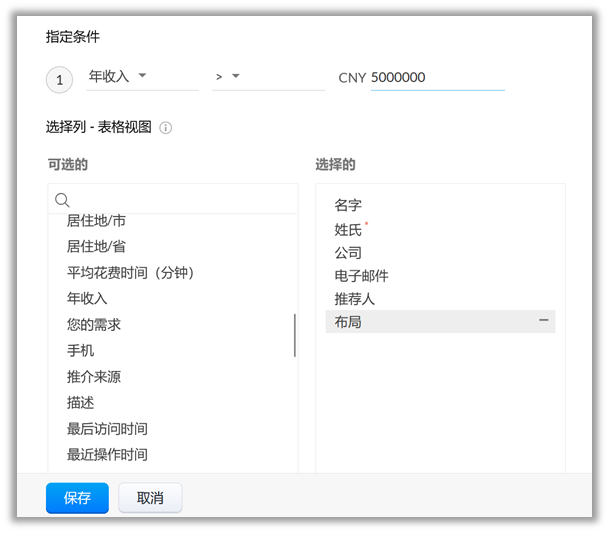Click the CNY amount input field
Viewport: 609px width, 533px height.
(x=436, y=77)
